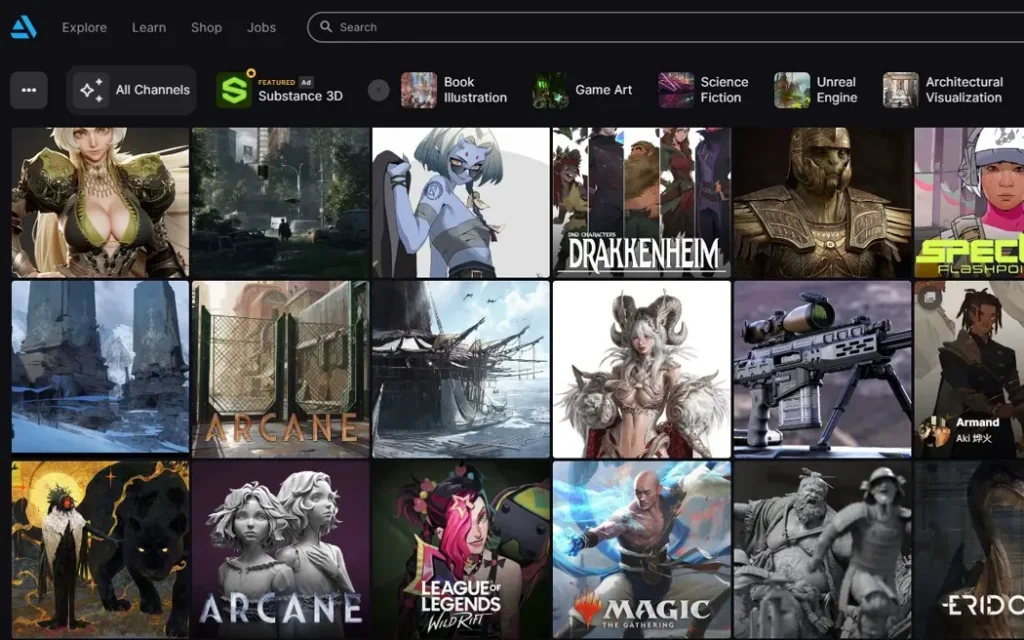
Task: Click the Search input field
Action: (665, 27)
